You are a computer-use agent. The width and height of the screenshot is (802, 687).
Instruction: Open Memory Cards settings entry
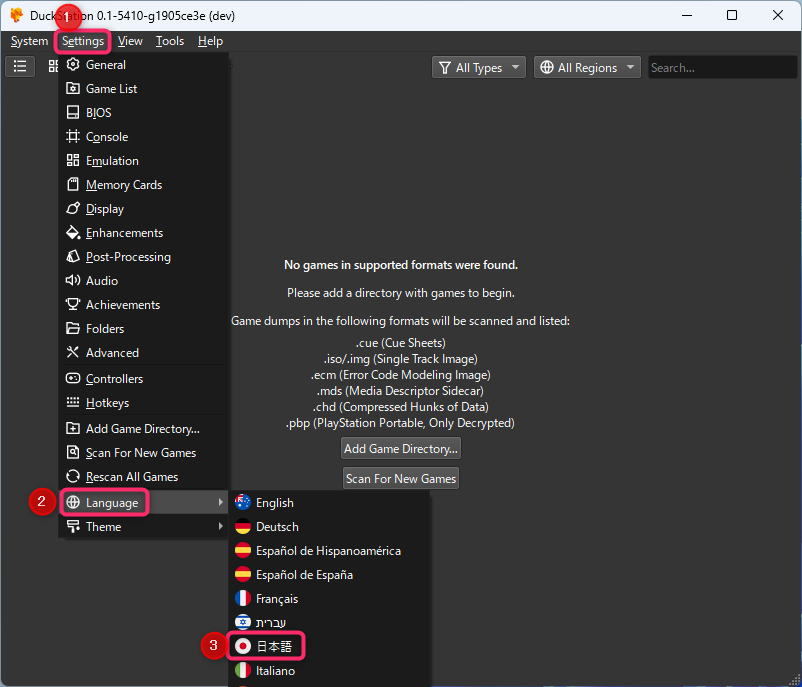144,185
